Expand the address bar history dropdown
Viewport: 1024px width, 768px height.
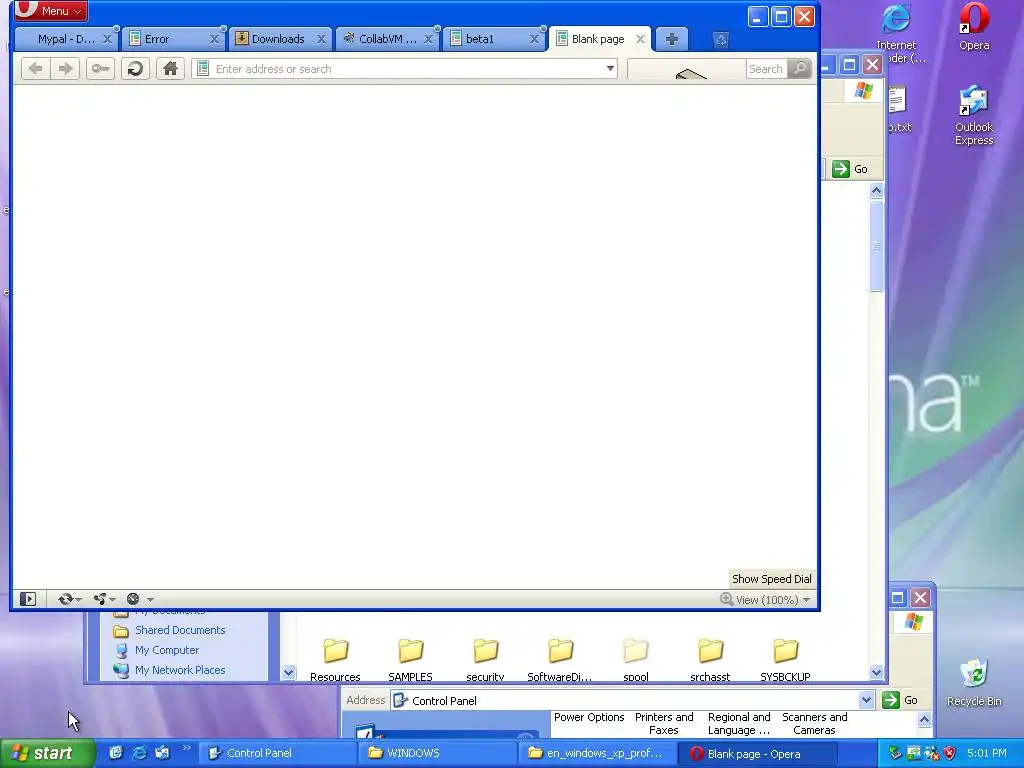pos(610,69)
